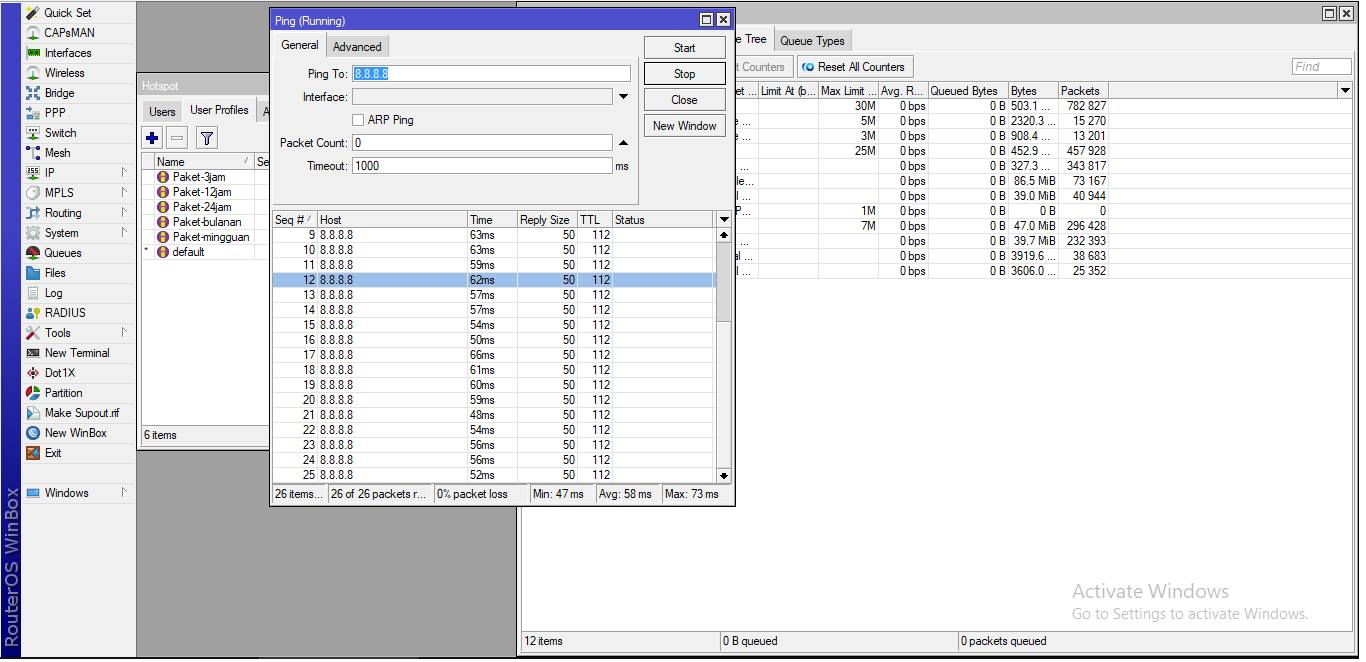This screenshot has height=662, width=1366.
Task: Expand Routing submenu arrow
Action: pyautogui.click(x=125, y=213)
